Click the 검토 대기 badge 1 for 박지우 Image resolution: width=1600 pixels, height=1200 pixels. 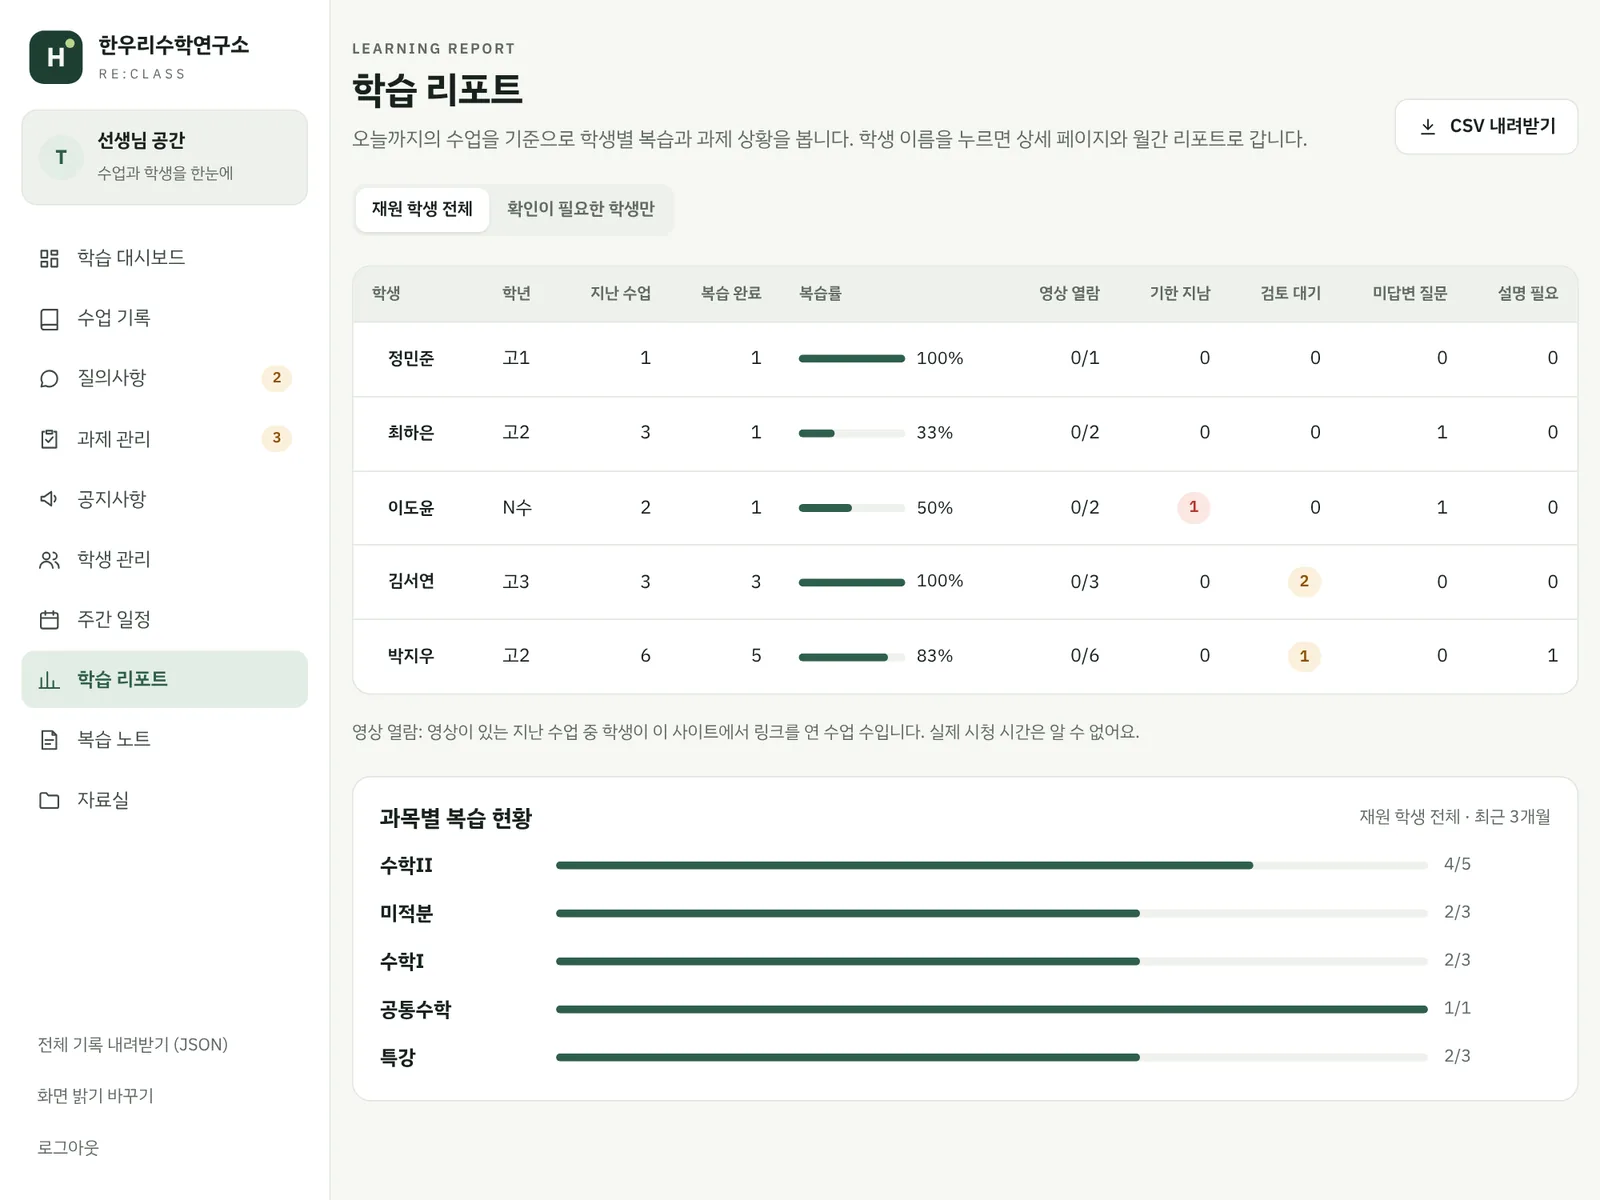[x=1304, y=656]
